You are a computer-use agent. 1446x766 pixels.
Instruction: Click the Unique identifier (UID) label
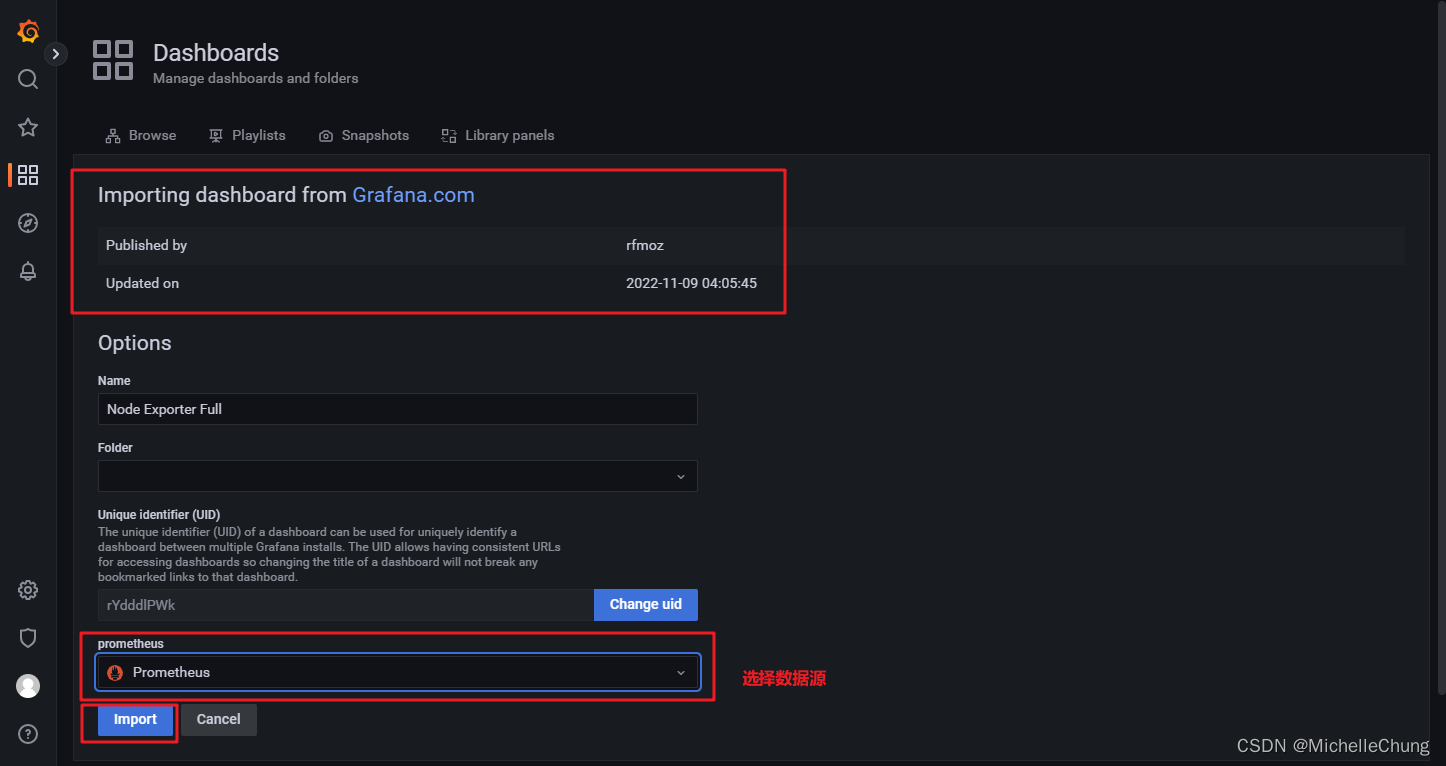159,515
